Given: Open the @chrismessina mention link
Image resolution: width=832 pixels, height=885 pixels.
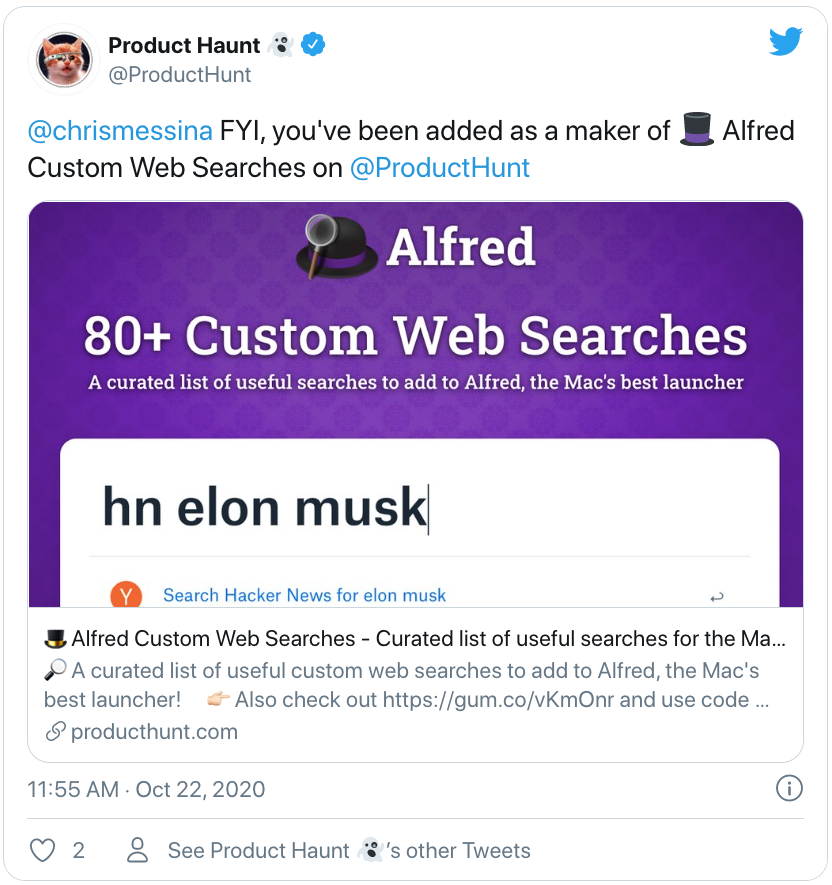Looking at the screenshot, I should [x=120, y=131].
